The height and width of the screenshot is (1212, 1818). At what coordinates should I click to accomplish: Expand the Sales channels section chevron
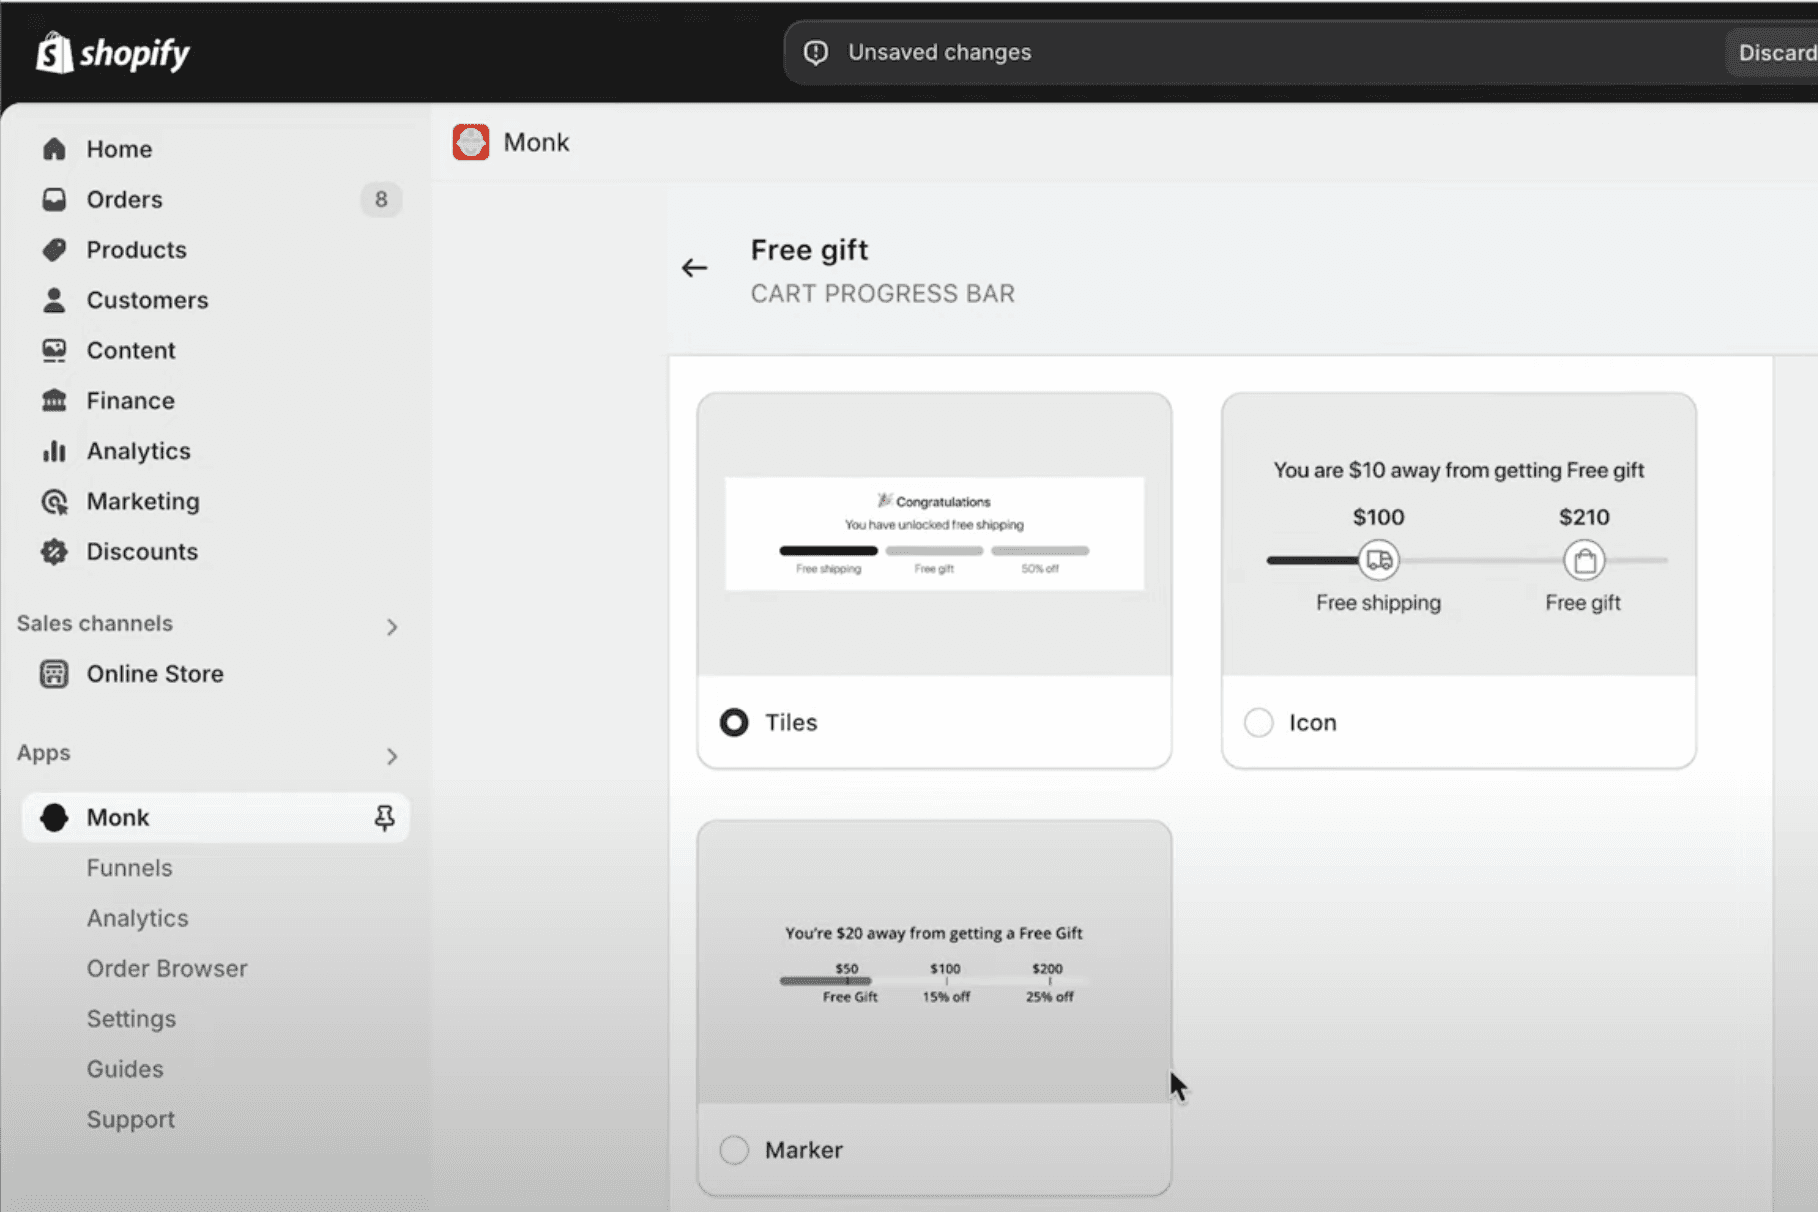click(x=392, y=627)
